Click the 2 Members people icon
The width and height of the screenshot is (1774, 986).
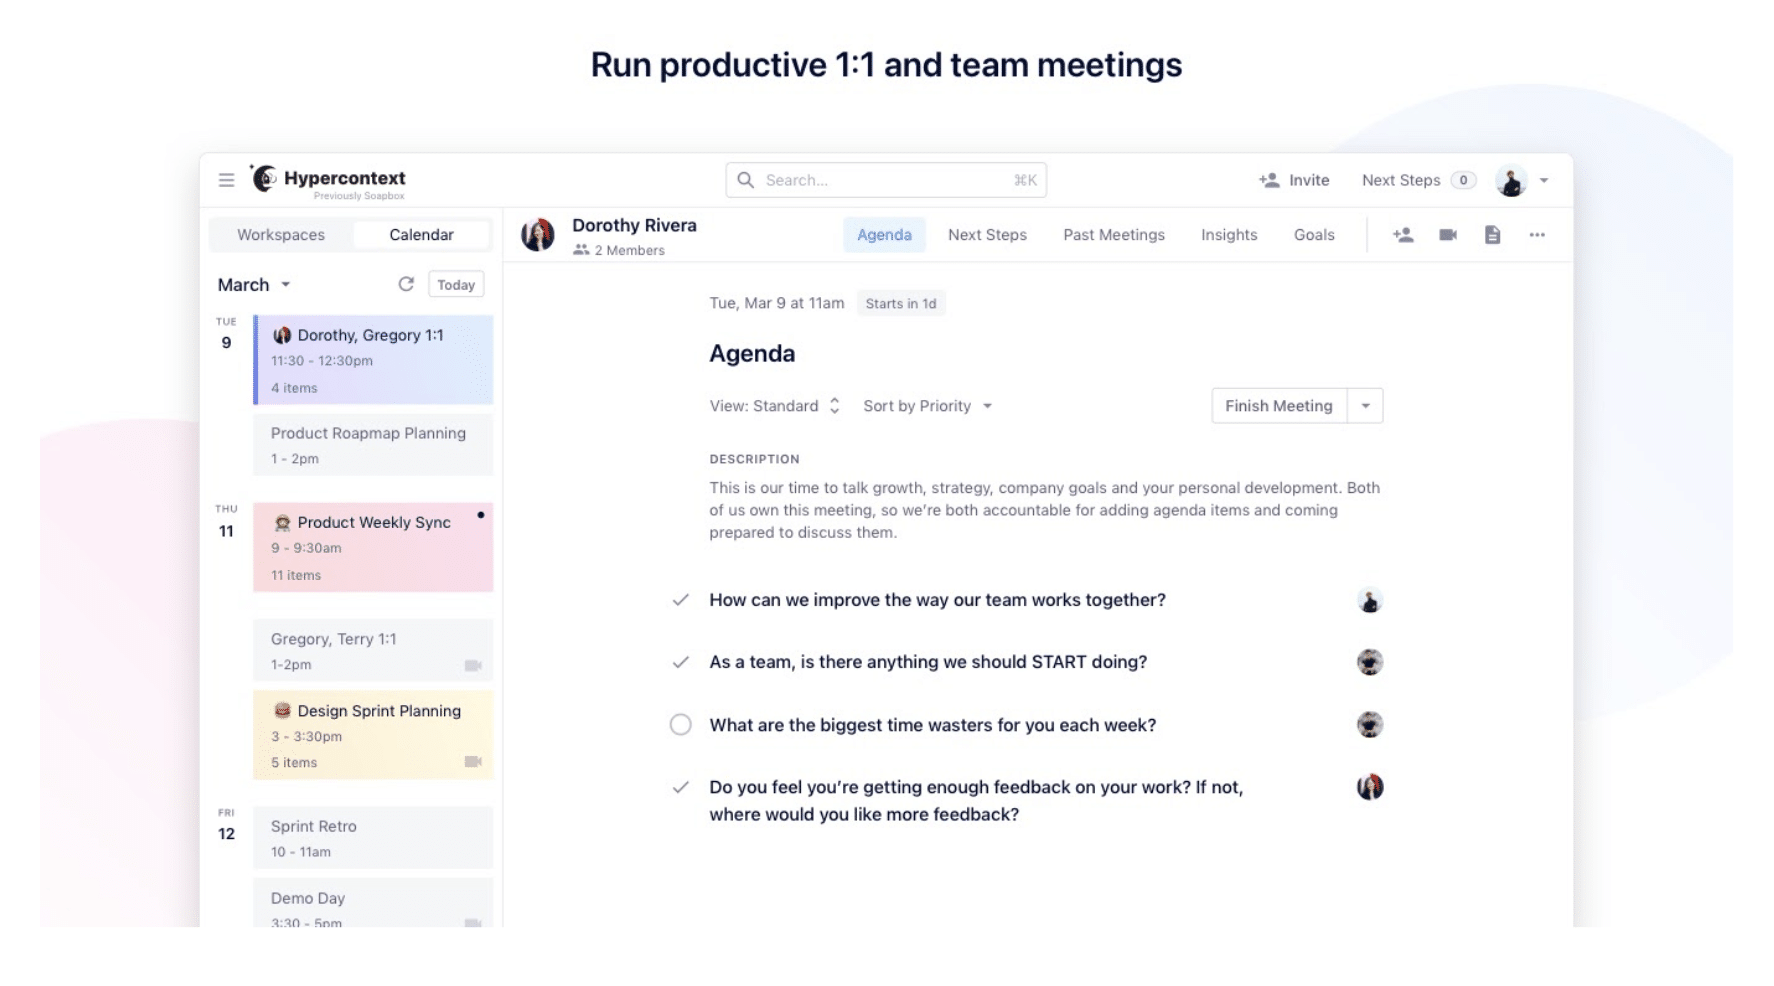(x=581, y=250)
